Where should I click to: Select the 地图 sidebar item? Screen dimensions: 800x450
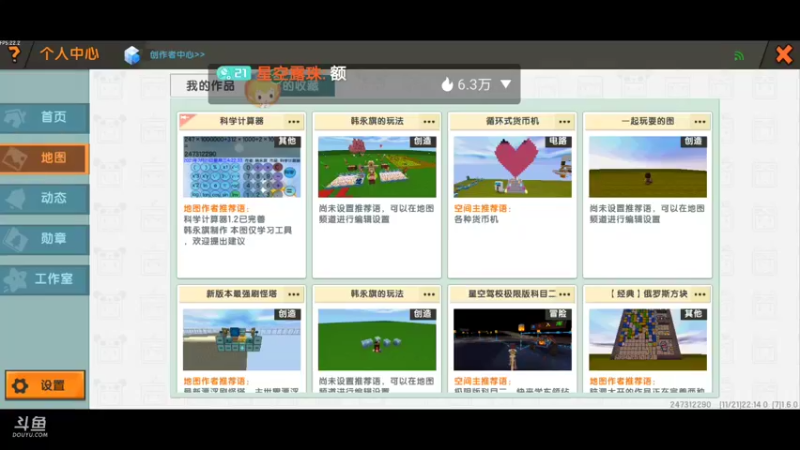tap(44, 158)
